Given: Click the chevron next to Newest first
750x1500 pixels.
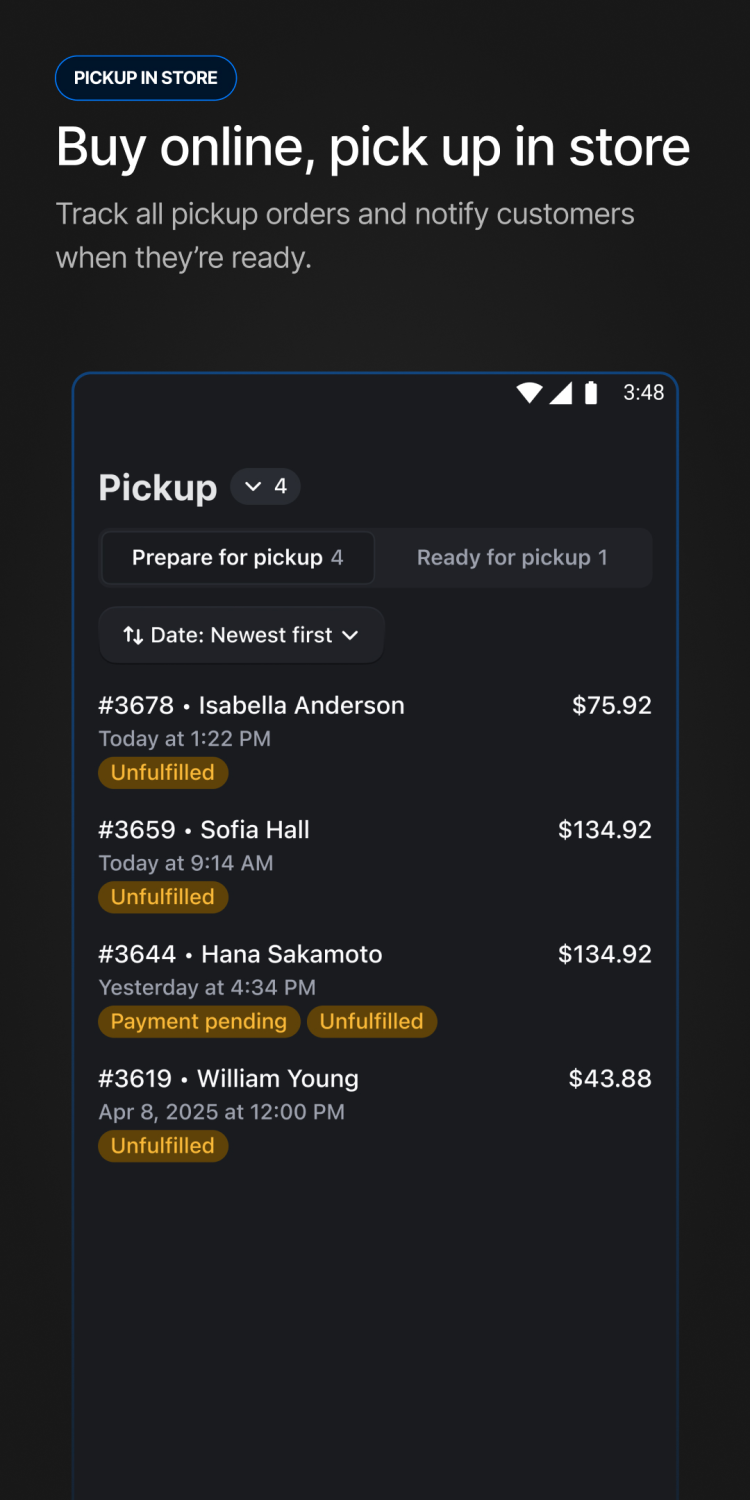Looking at the screenshot, I should coord(350,635).
